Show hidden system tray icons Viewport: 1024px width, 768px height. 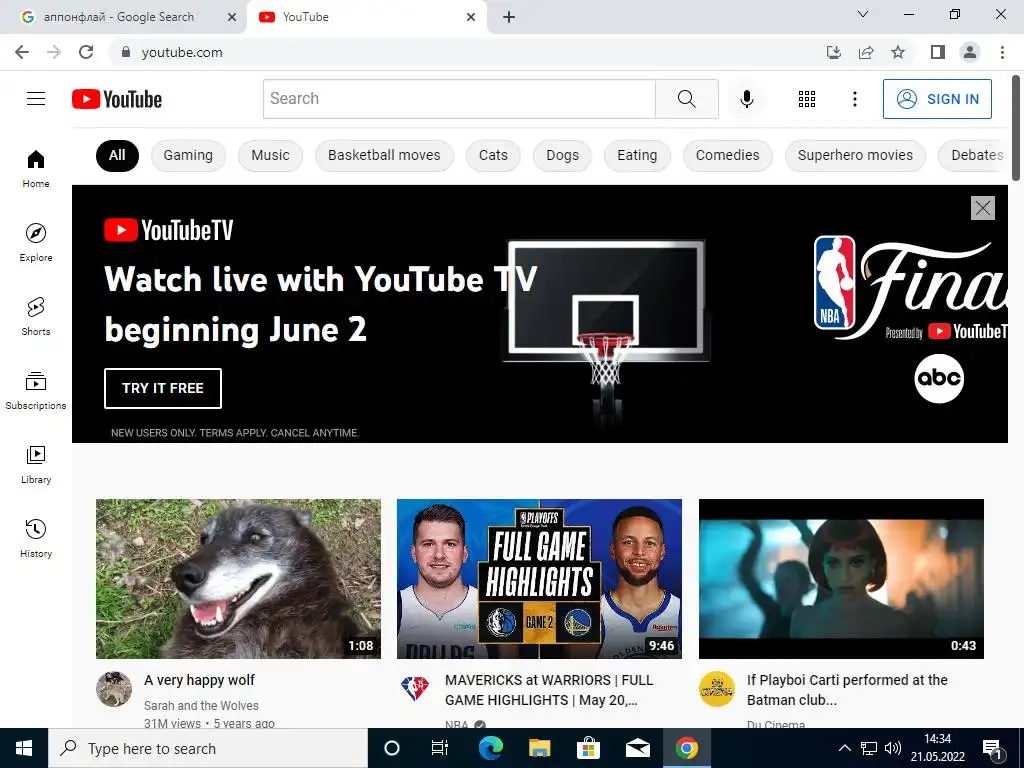click(844, 748)
